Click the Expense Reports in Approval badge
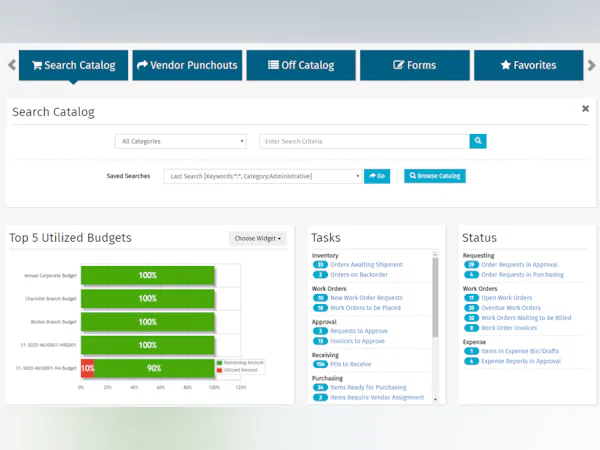 pos(471,361)
